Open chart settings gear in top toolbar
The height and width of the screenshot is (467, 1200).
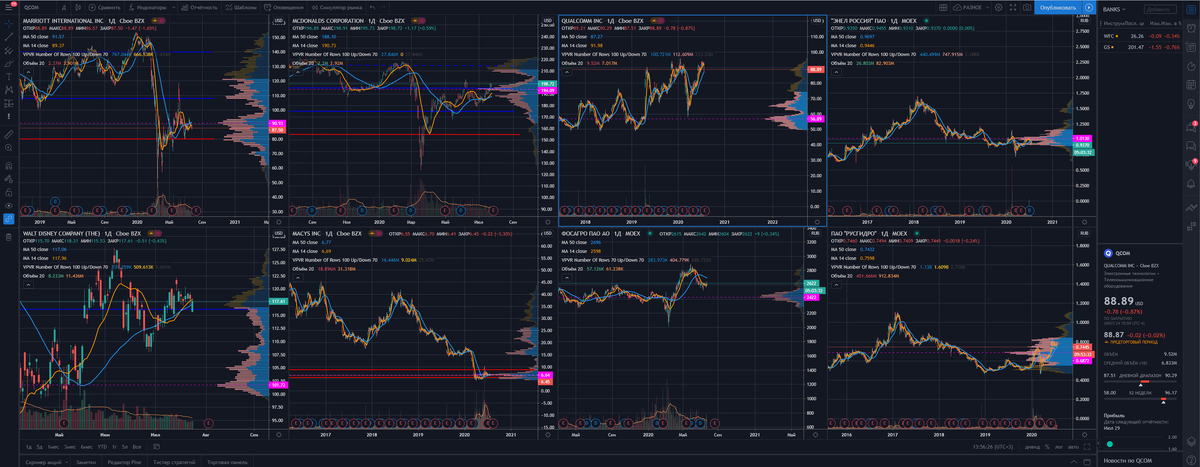click(998, 8)
